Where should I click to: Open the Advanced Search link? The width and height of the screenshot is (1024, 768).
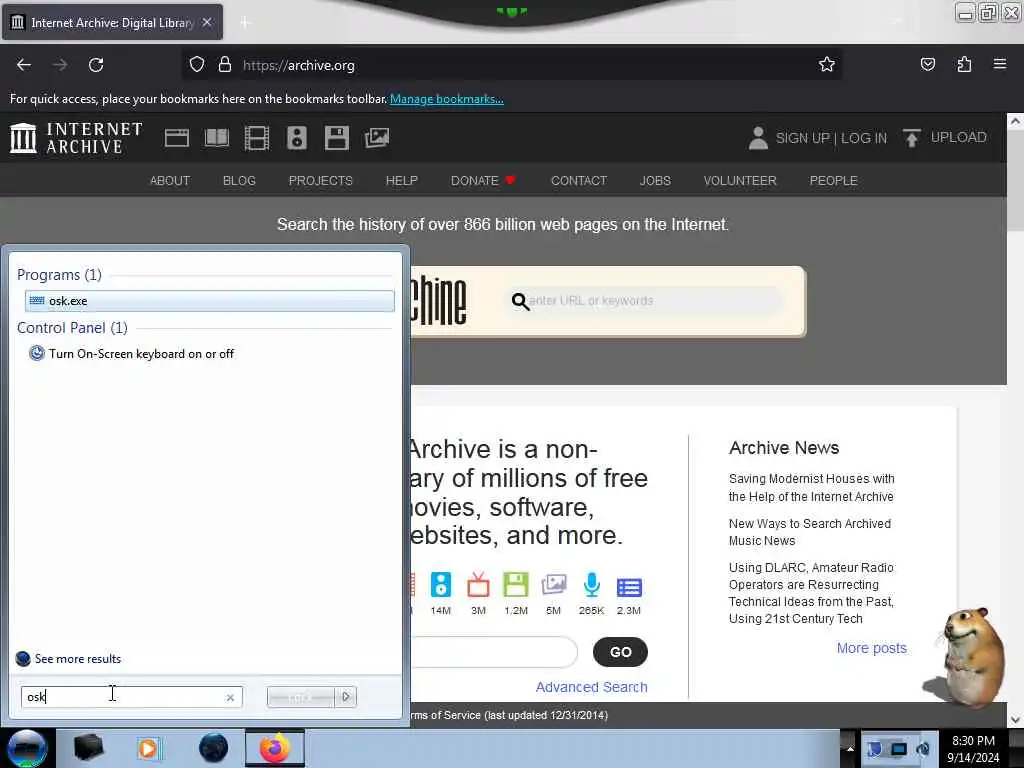(x=592, y=687)
